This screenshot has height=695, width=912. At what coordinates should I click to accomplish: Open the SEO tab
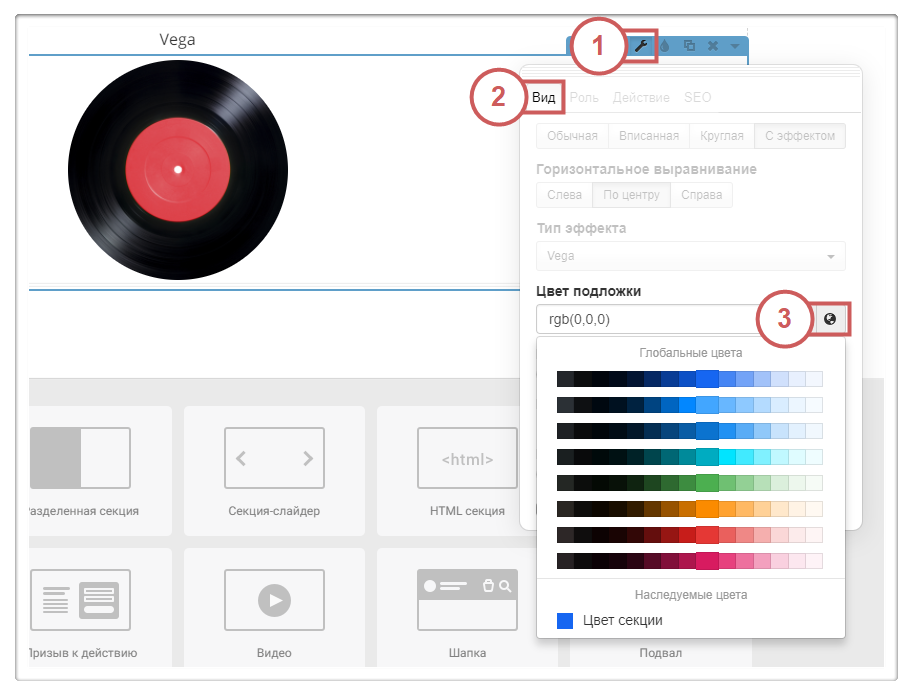[x=697, y=97]
